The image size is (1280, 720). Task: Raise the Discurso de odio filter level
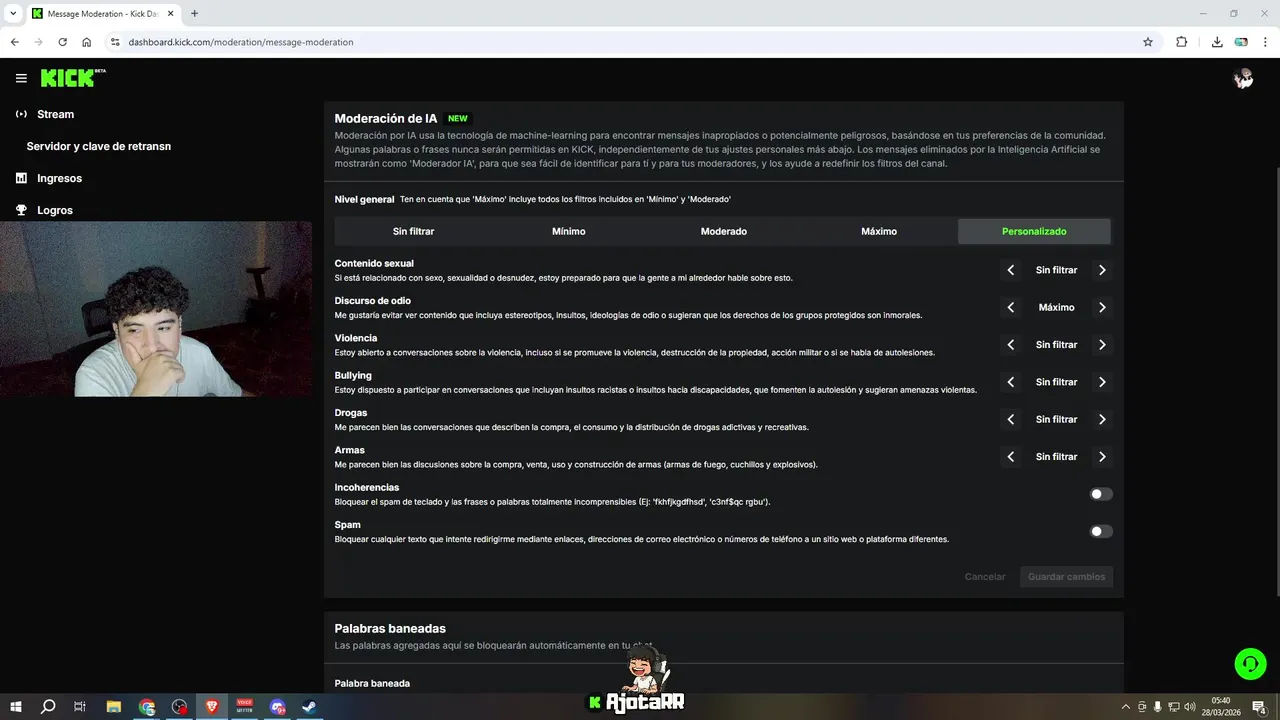(1102, 307)
